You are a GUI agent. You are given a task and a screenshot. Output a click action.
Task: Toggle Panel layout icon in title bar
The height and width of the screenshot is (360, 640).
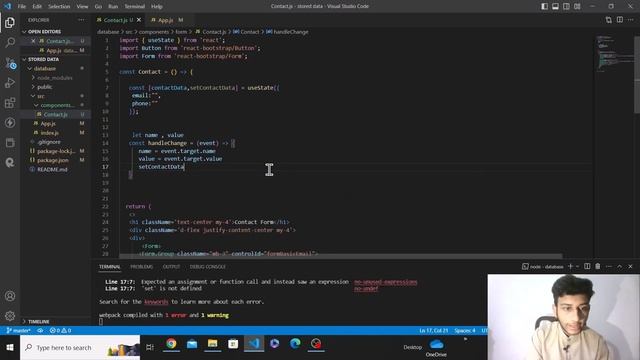pyautogui.click(x=556, y=6)
